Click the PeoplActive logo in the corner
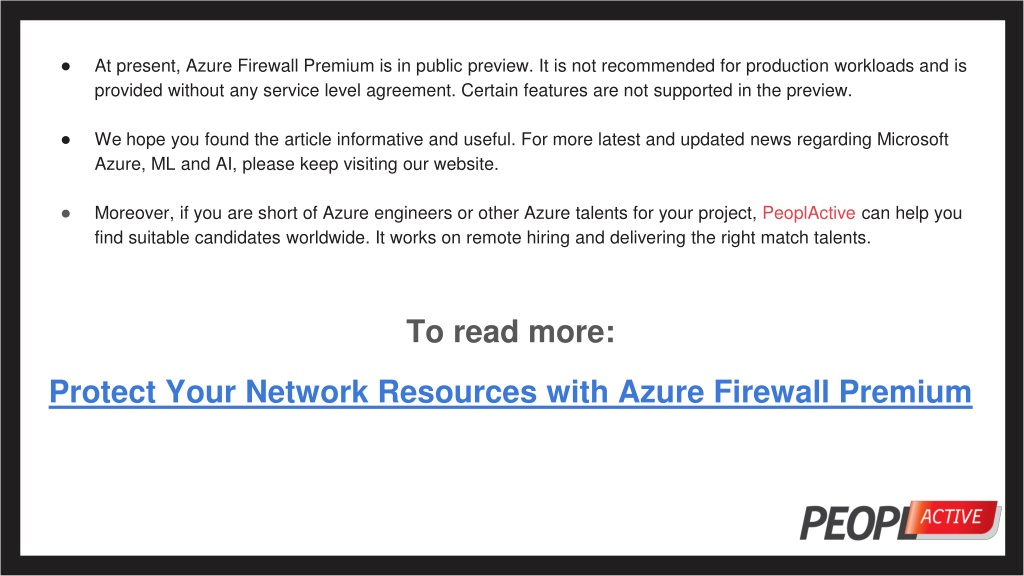The height and width of the screenshot is (576, 1024). point(901,520)
